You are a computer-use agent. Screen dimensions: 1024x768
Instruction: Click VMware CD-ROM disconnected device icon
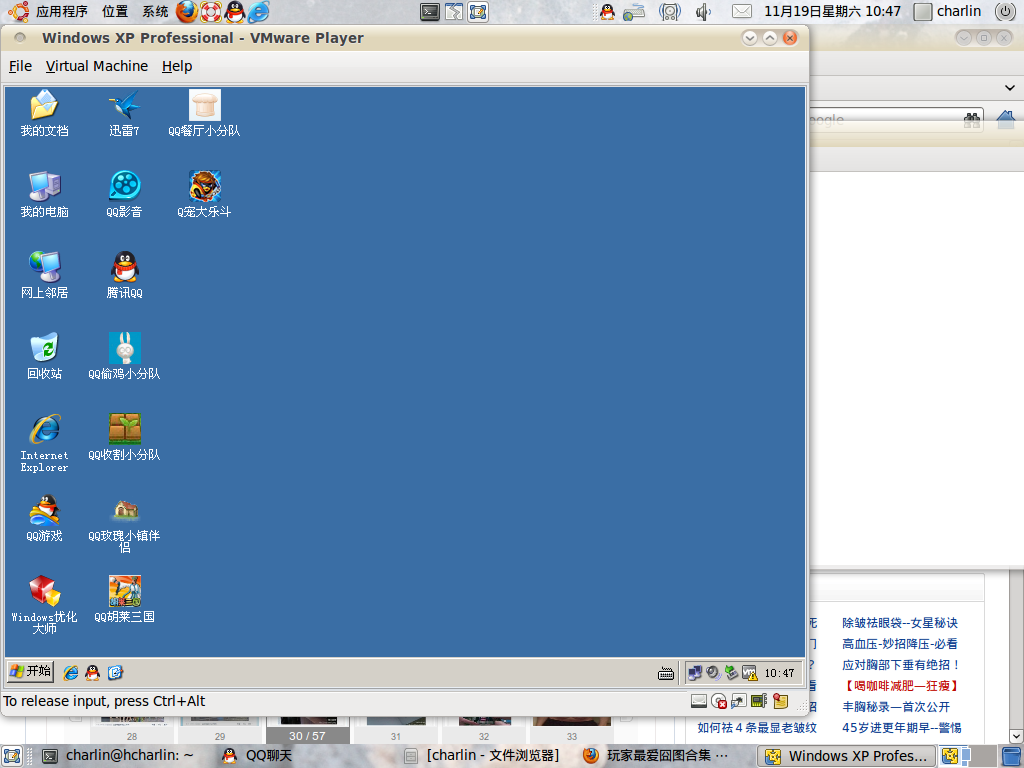[x=719, y=701]
